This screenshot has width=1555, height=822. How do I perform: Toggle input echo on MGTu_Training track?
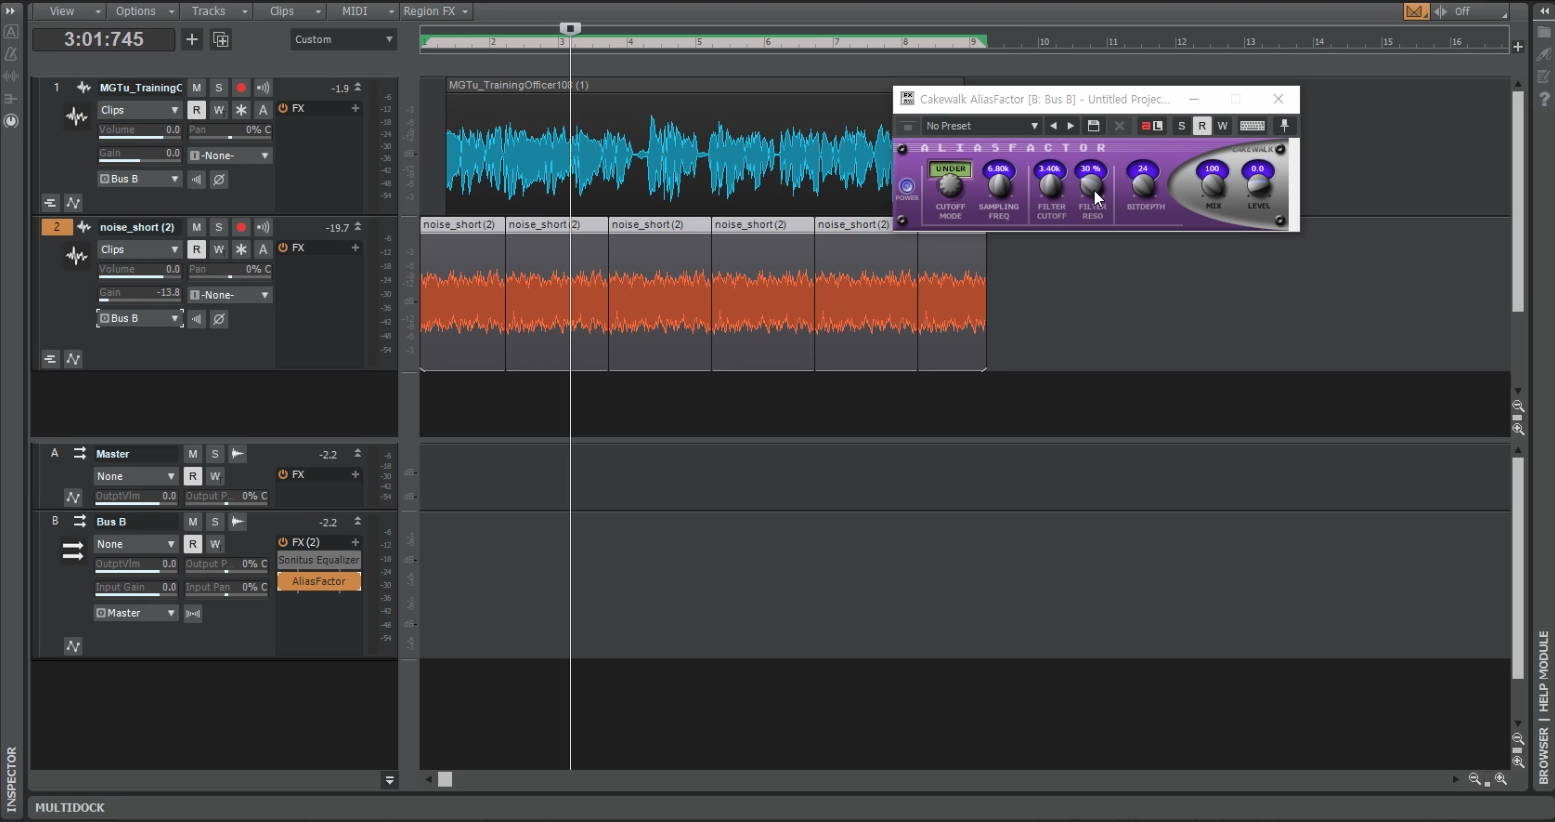click(263, 88)
